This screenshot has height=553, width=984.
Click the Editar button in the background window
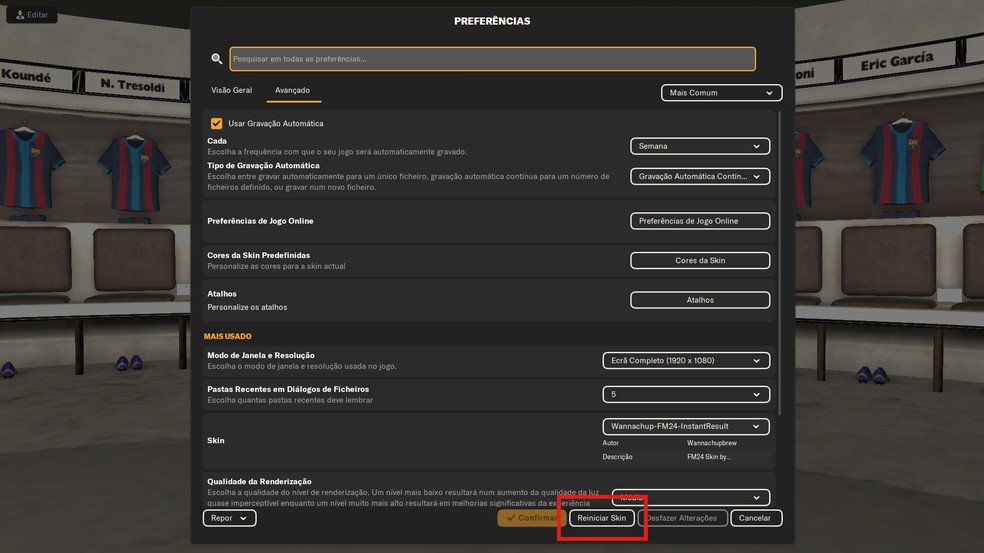pos(32,14)
